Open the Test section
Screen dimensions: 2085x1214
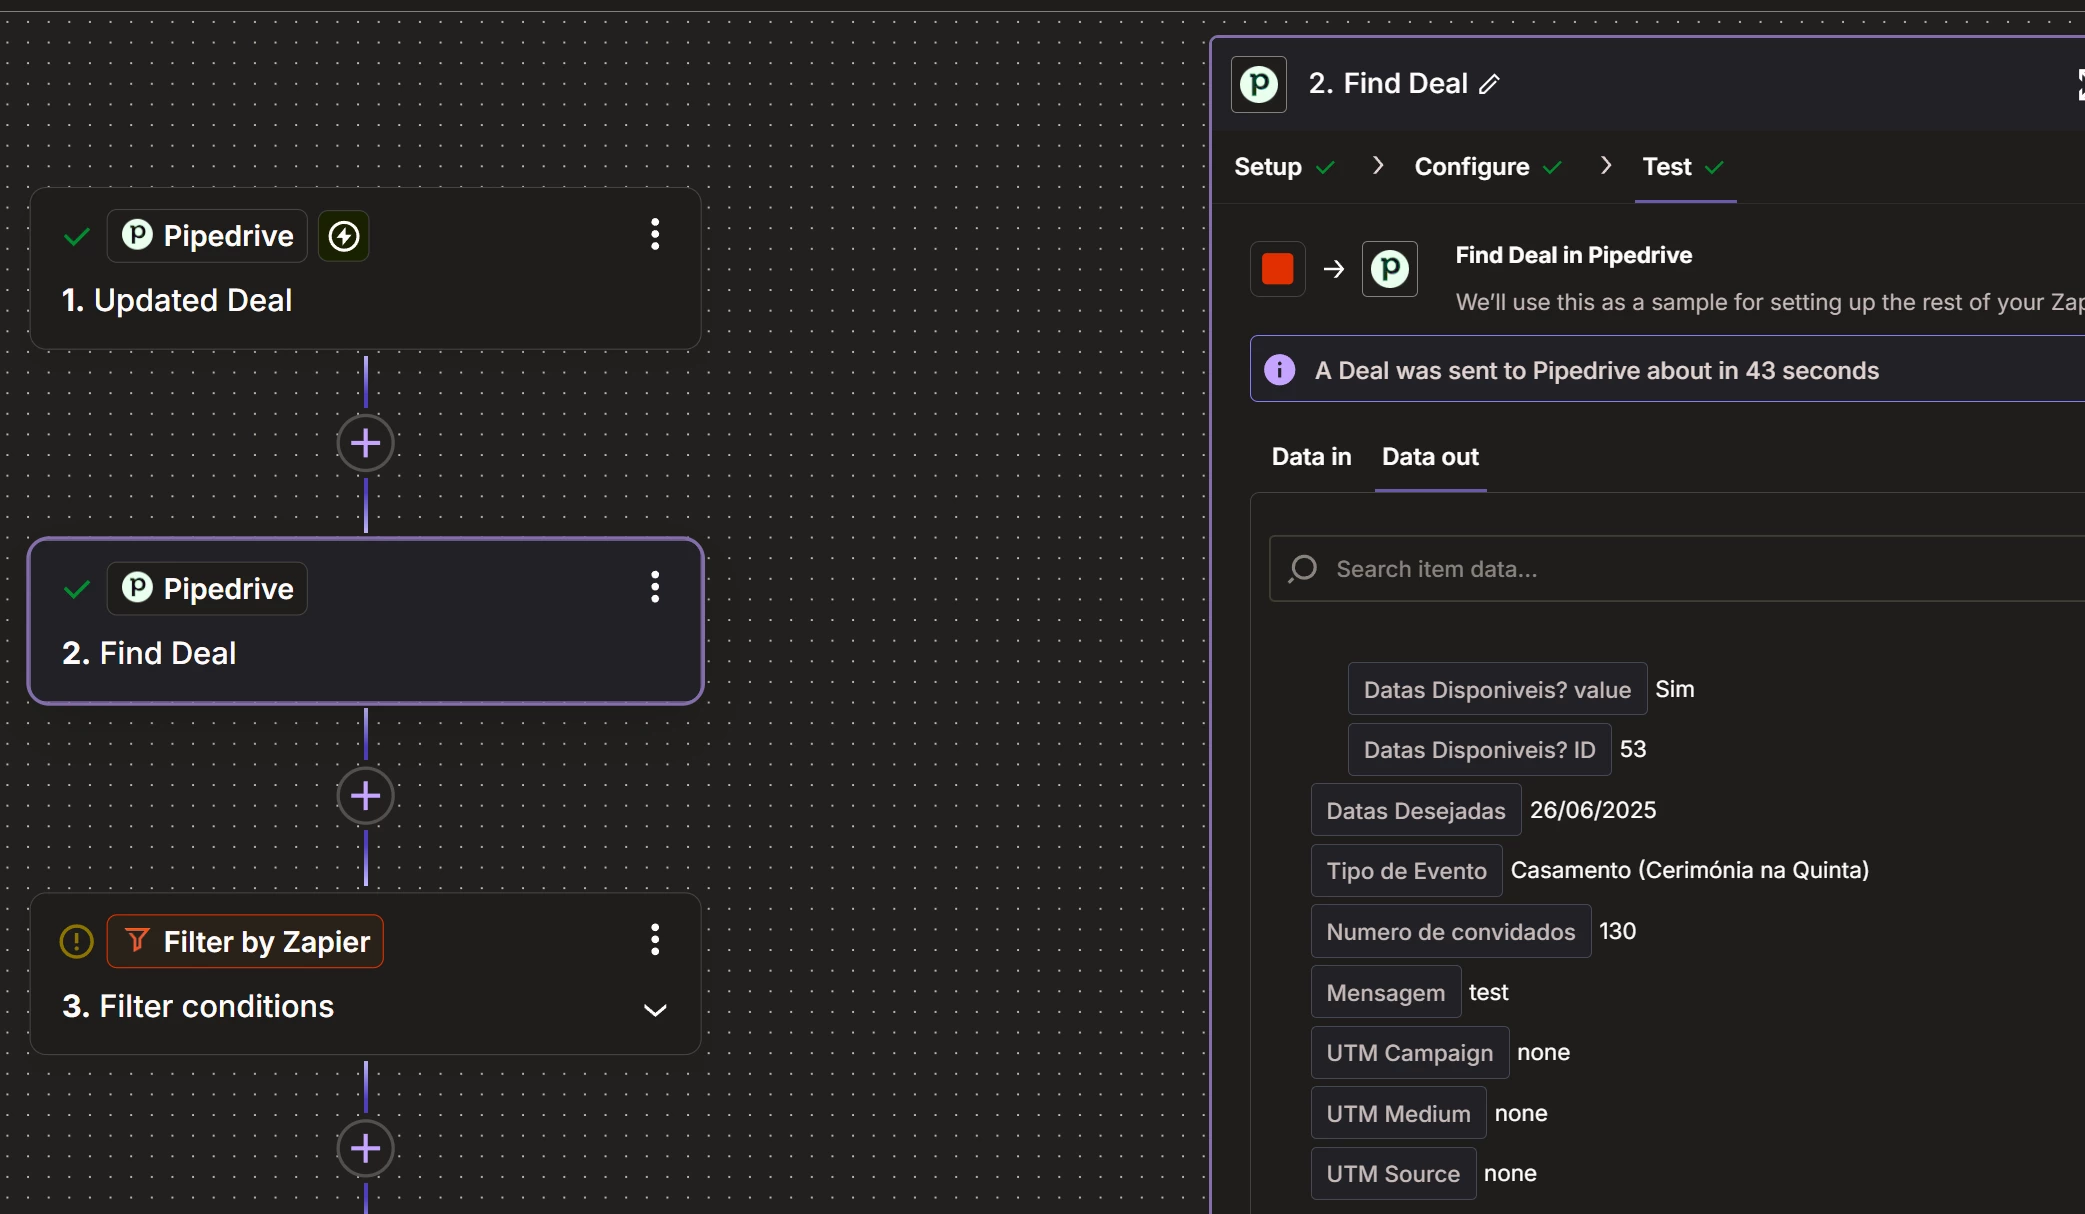pyautogui.click(x=1667, y=167)
